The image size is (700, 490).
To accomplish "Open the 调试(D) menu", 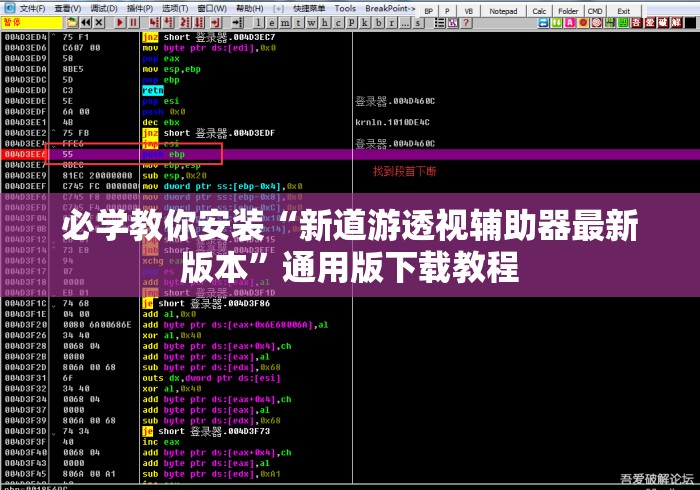I will [104, 8].
